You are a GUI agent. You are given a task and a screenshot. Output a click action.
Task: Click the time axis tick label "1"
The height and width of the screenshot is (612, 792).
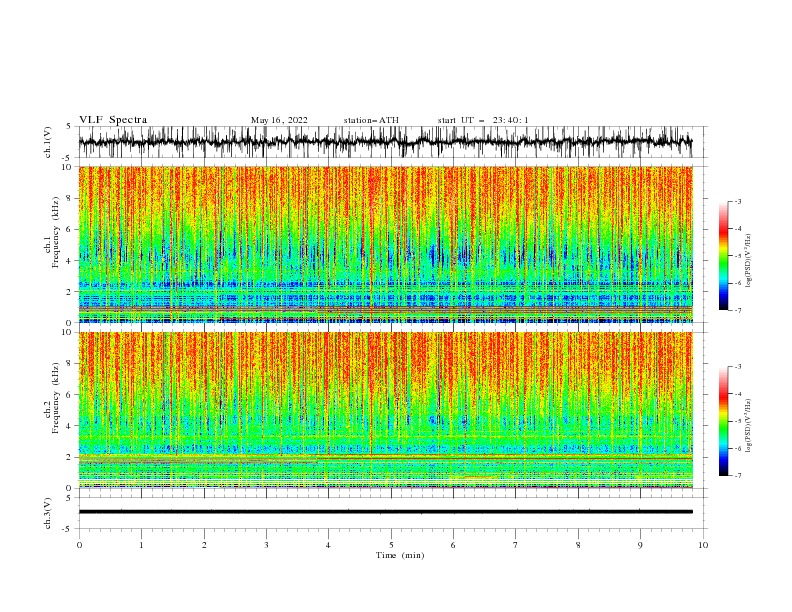coord(141,545)
